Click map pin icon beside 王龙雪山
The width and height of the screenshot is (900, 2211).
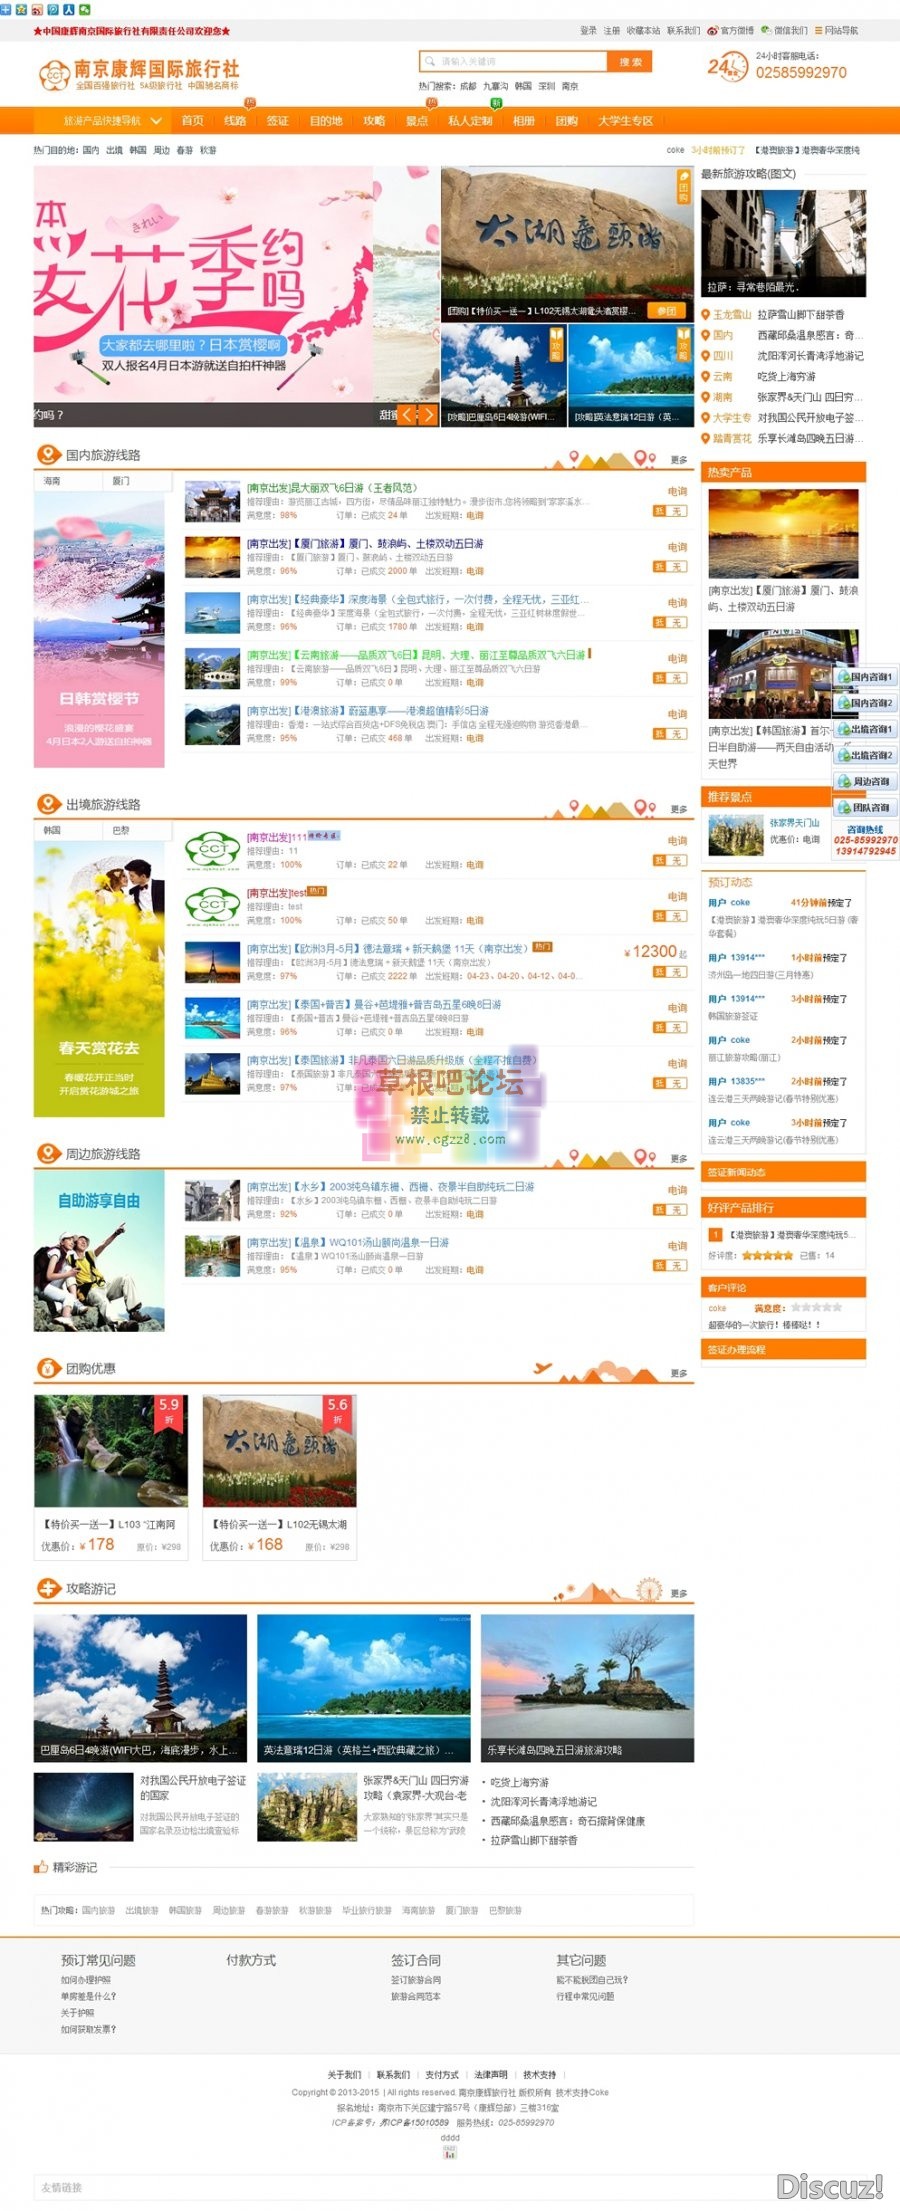[x=705, y=314]
